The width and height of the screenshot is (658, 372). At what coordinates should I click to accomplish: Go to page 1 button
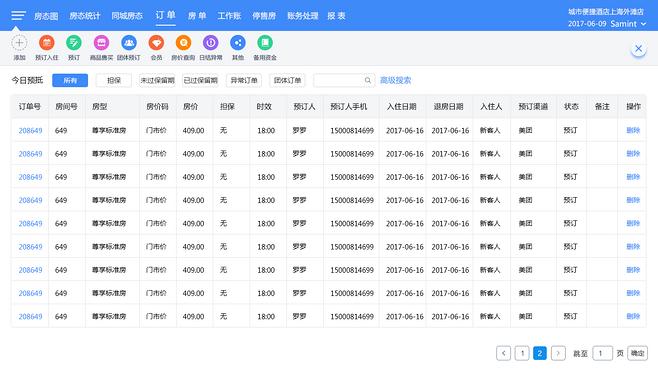522,353
